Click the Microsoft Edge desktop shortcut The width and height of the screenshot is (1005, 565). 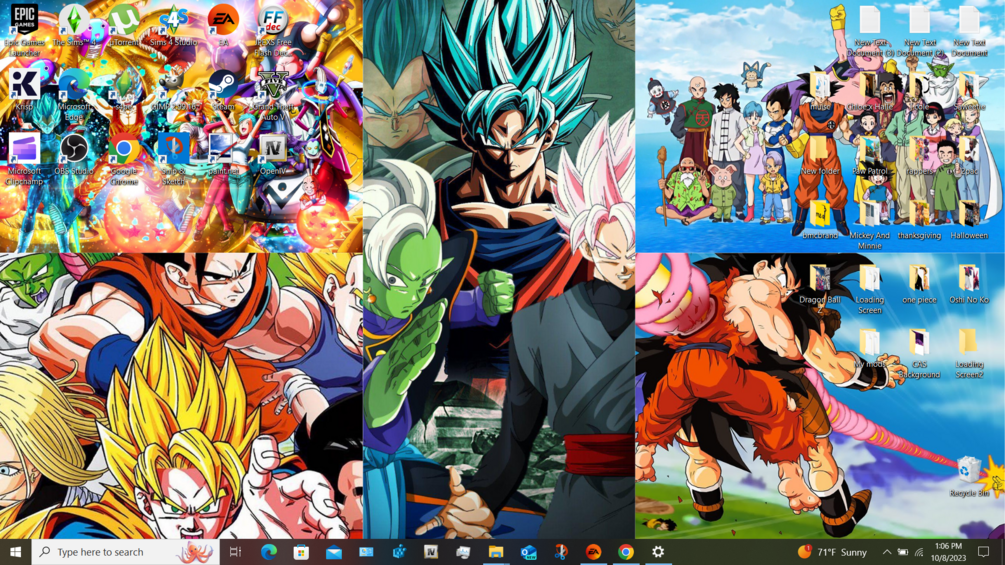pos(74,95)
